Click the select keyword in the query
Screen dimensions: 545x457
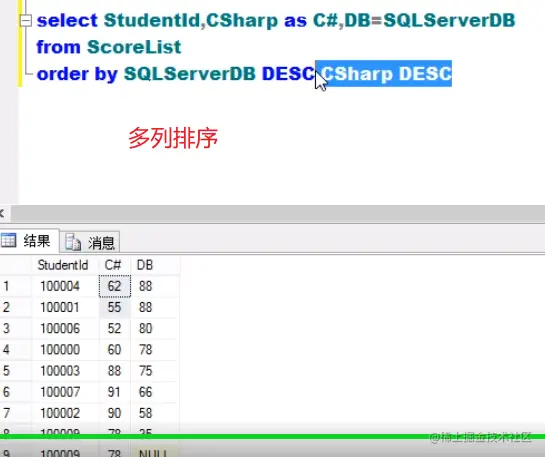click(x=67, y=20)
